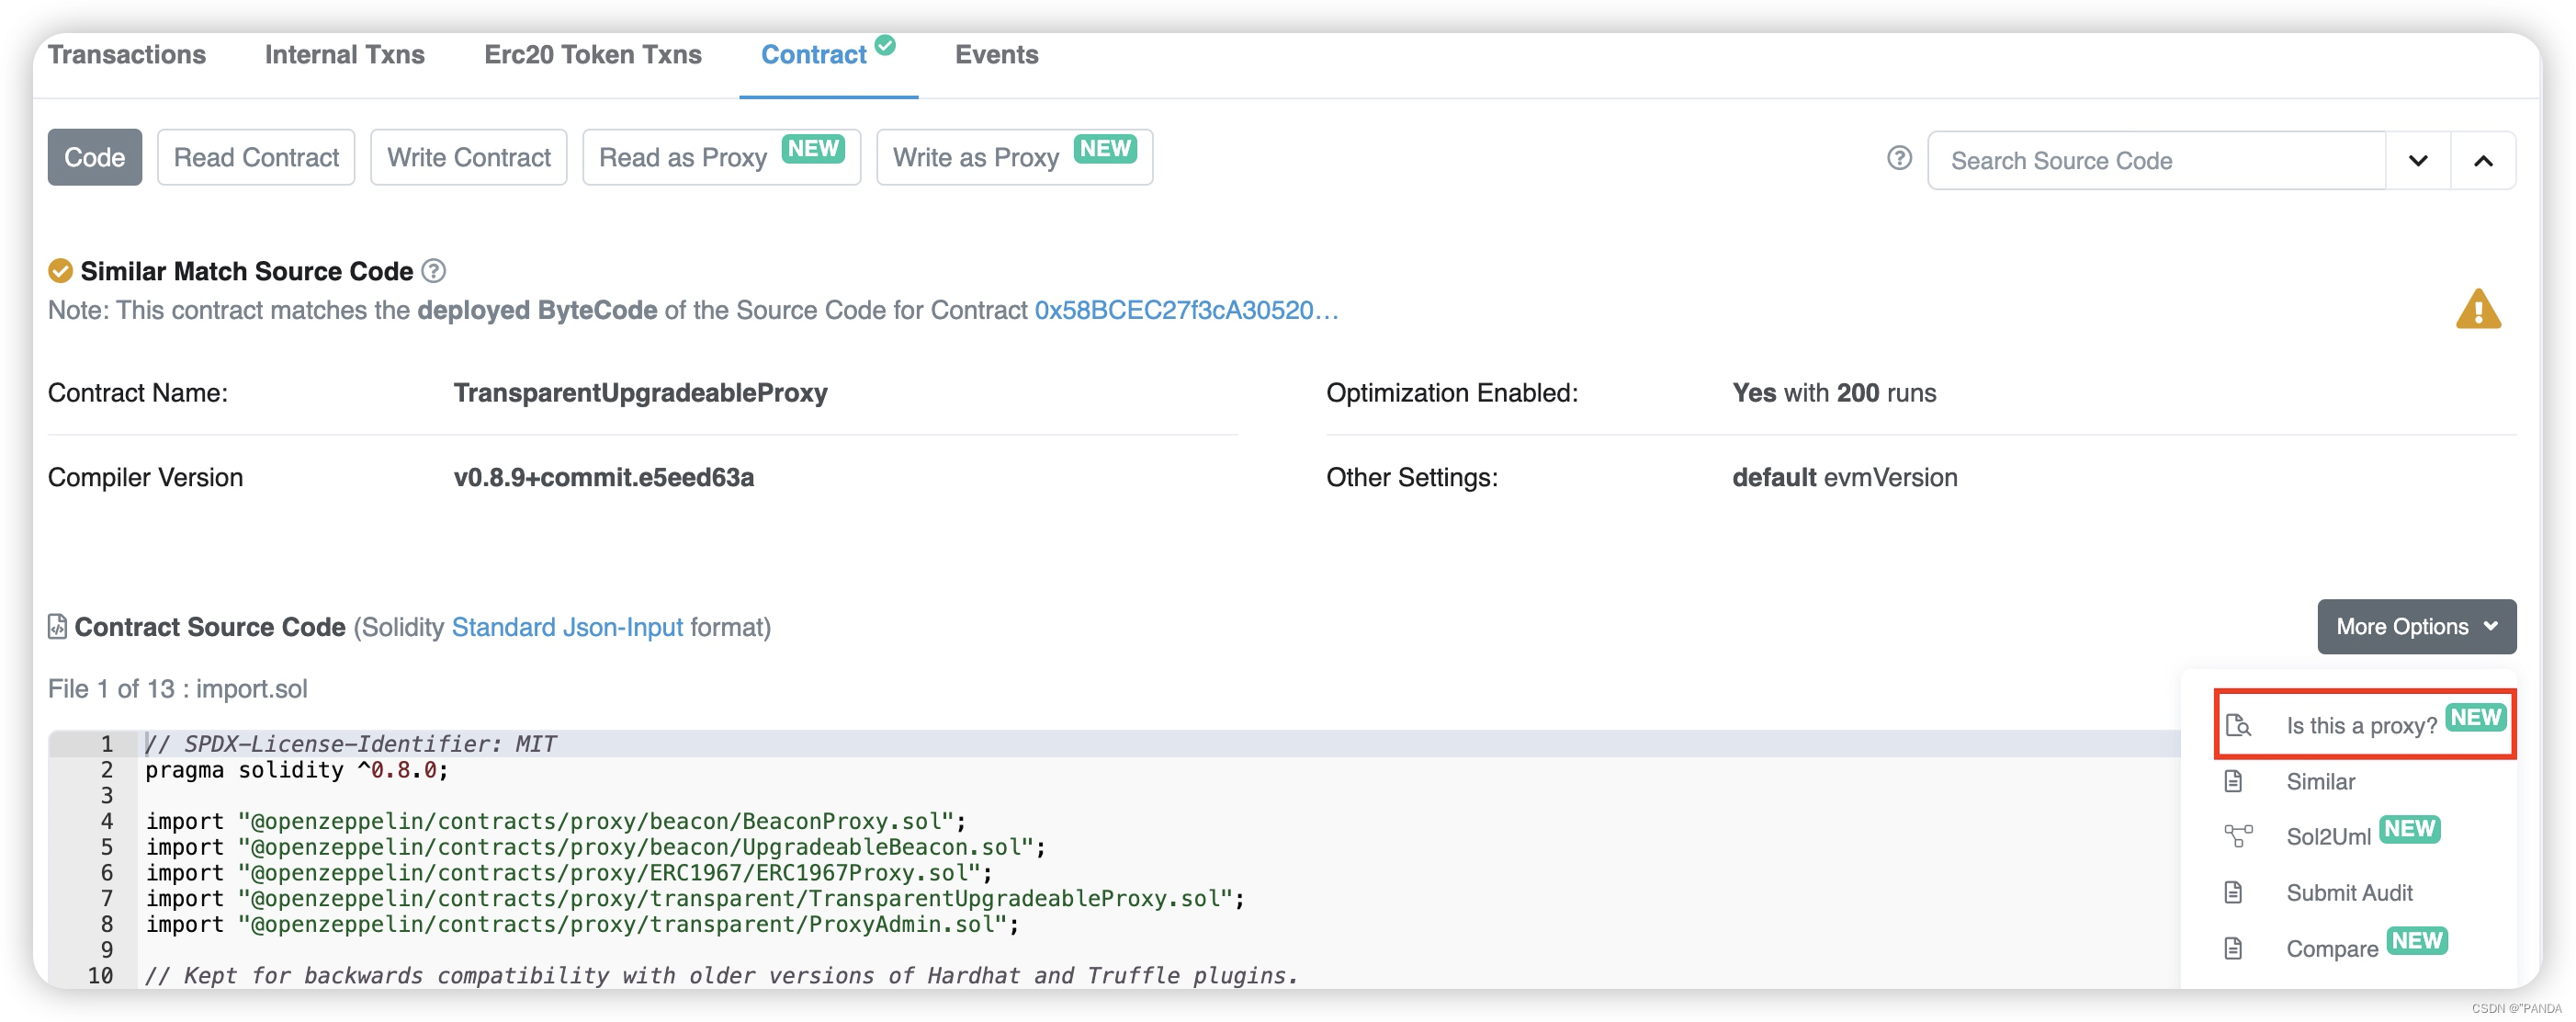Viewport: 2576px width, 1022px height.
Task: Expand the More Options dropdown
Action: tap(2416, 626)
